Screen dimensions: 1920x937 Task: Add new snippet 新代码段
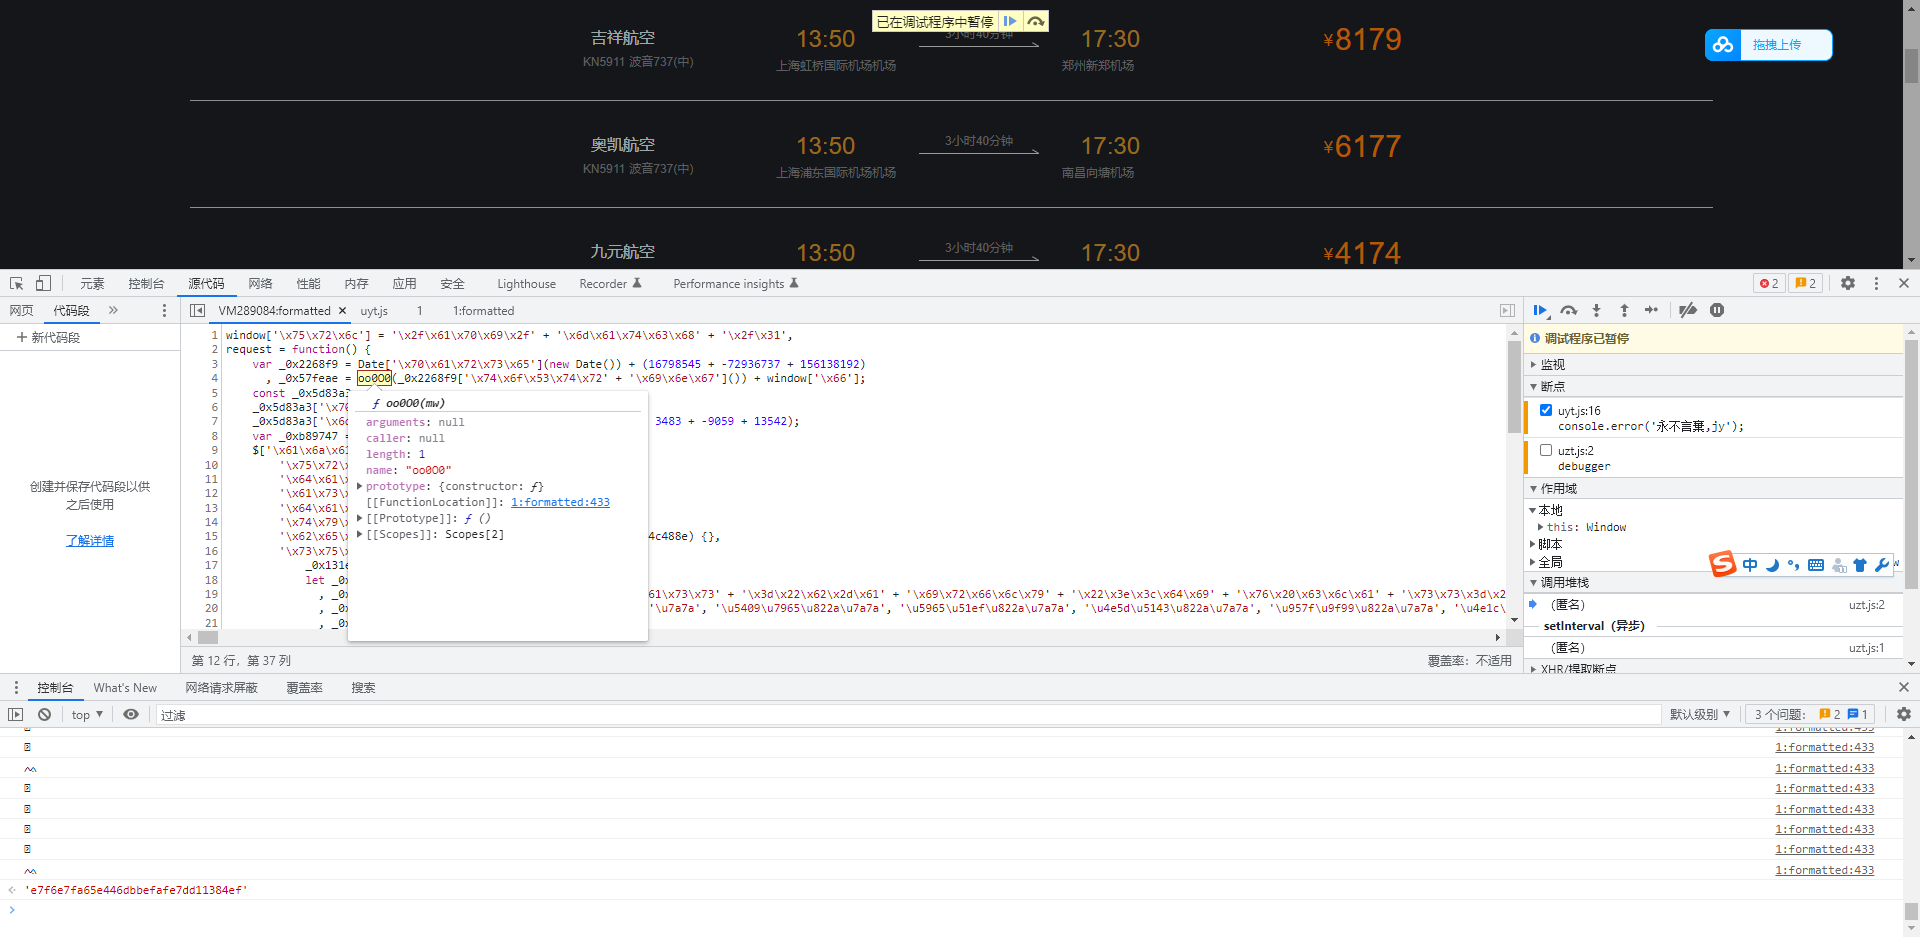pos(48,338)
